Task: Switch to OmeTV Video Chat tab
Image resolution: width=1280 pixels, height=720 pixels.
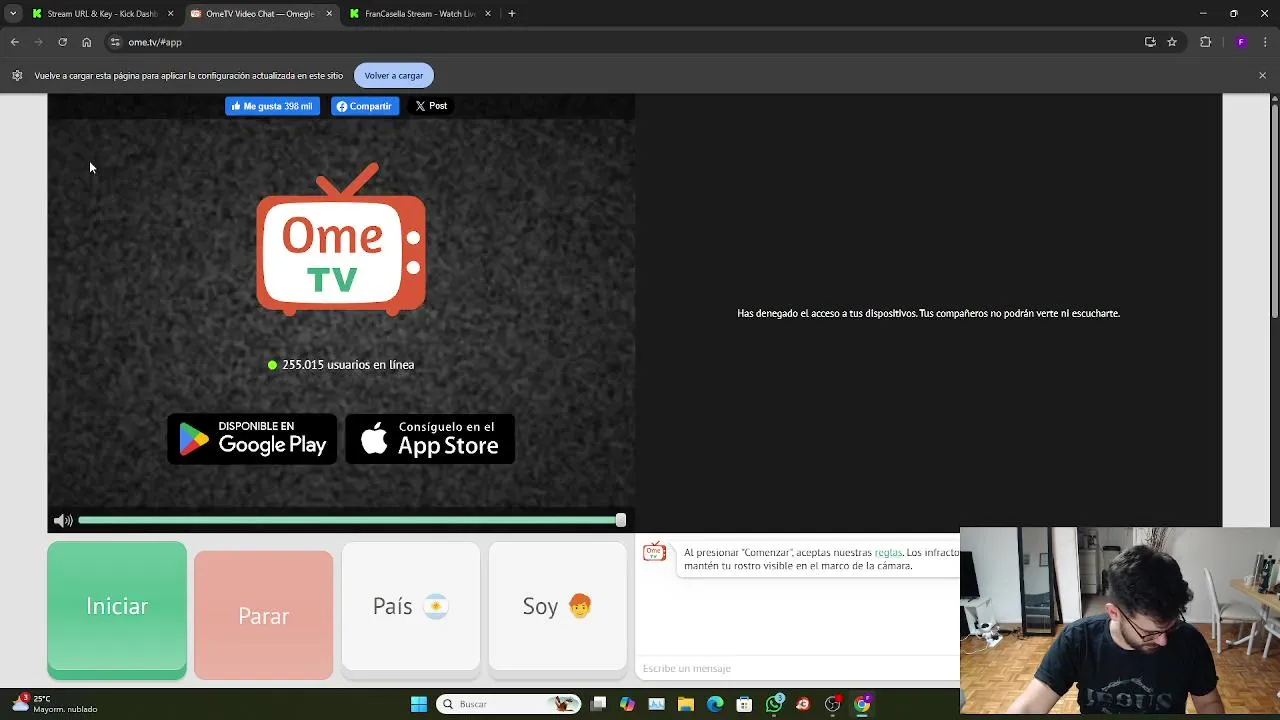Action: click(260, 14)
